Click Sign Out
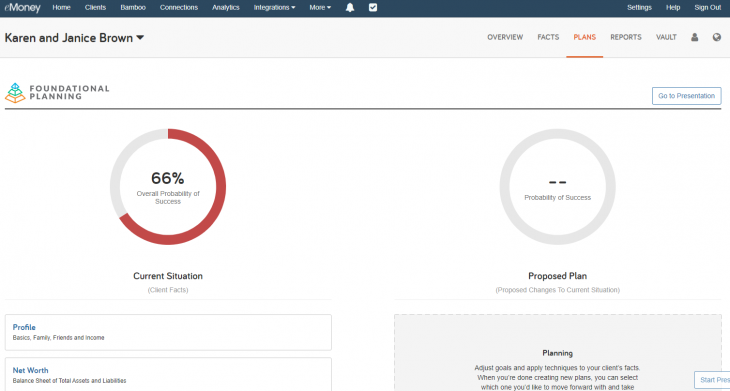 click(x=708, y=7)
